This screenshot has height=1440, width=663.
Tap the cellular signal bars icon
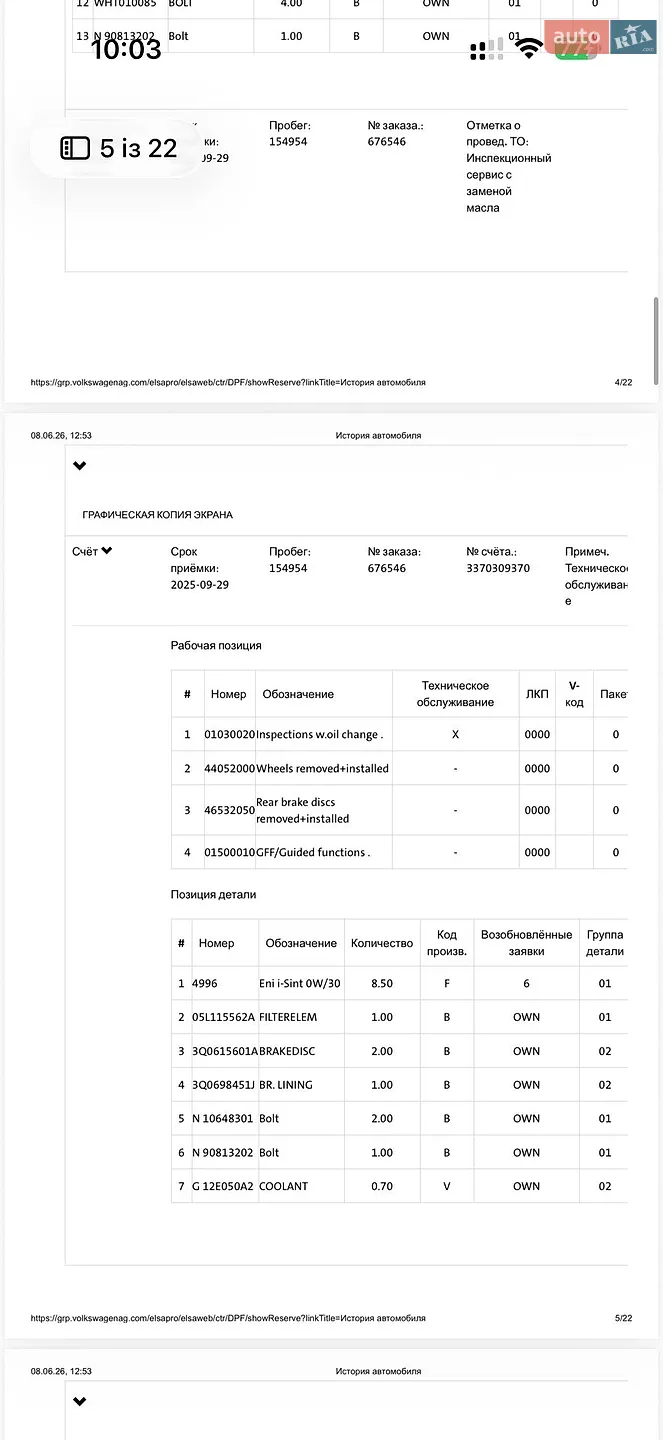[x=486, y=49]
